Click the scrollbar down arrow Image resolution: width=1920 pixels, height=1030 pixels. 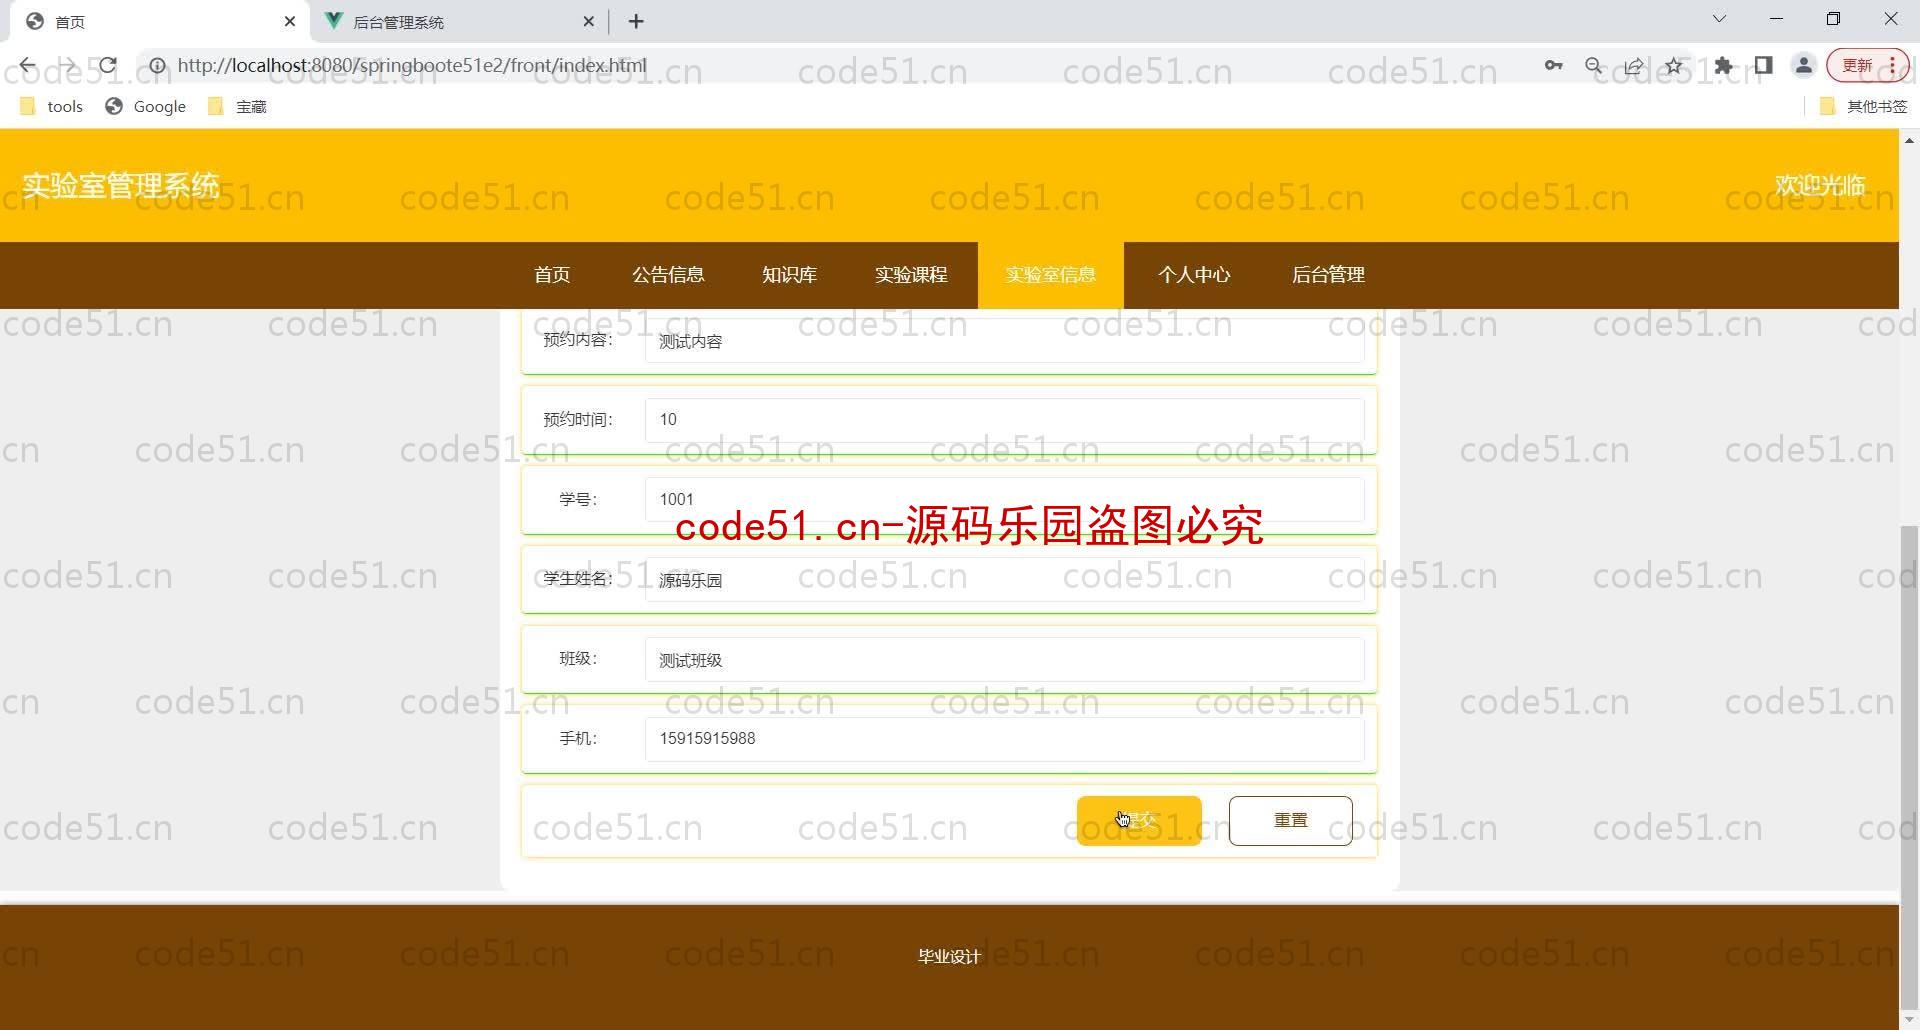(1909, 1019)
